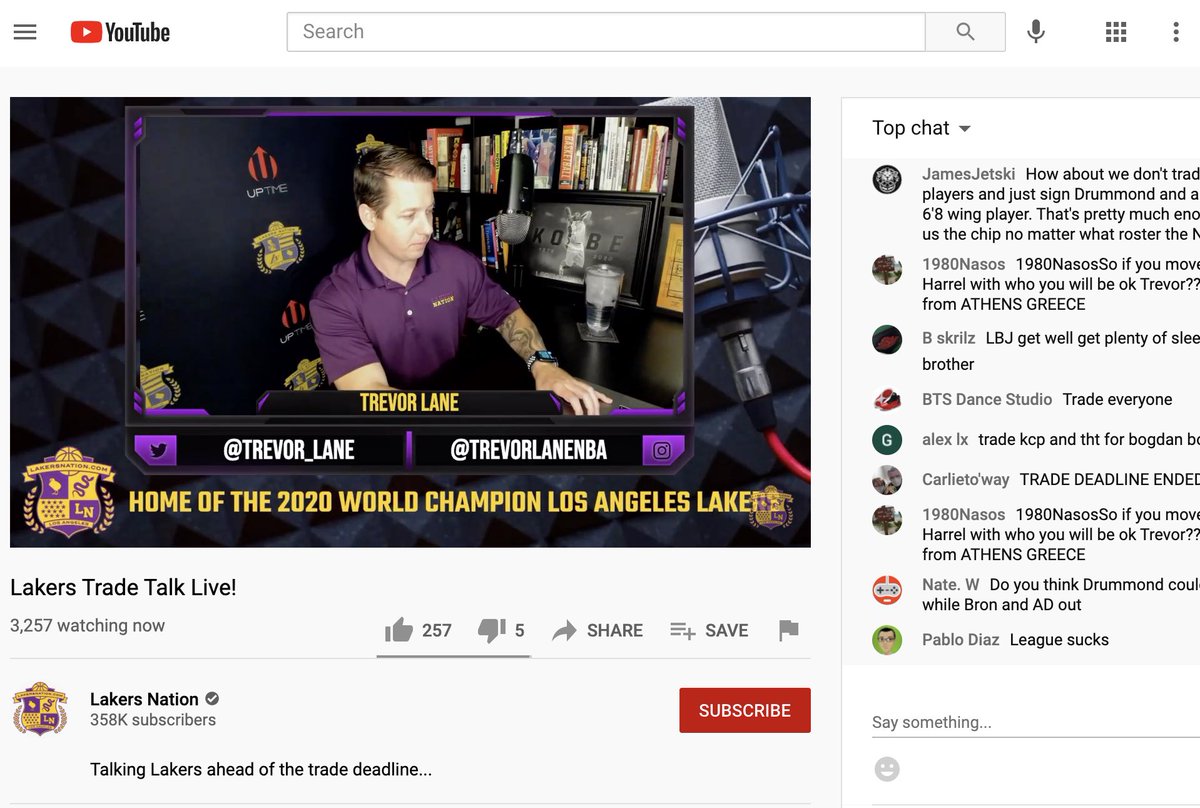Subscribe to Lakers Nation
Screen dimensions: 1200x808
745,710
